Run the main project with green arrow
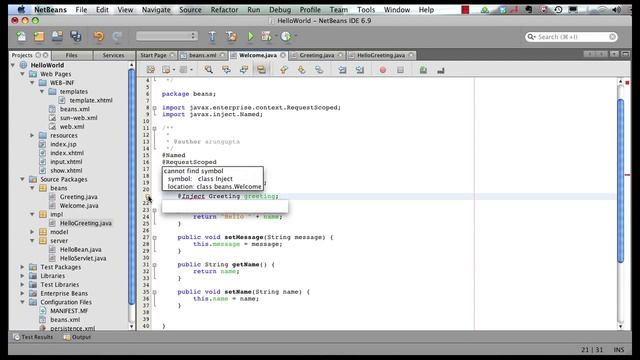The image size is (640, 360). 251,37
